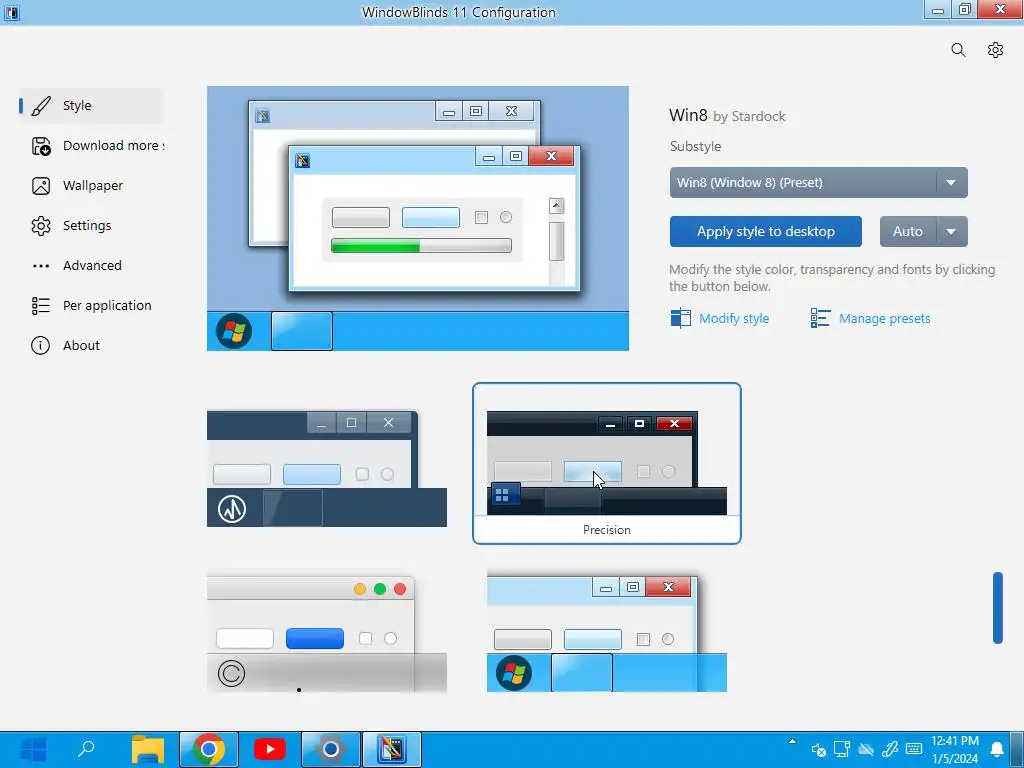This screenshot has width=1024, height=768.
Task: Click the WindowBlinds title bar app icon
Action: pos(12,12)
